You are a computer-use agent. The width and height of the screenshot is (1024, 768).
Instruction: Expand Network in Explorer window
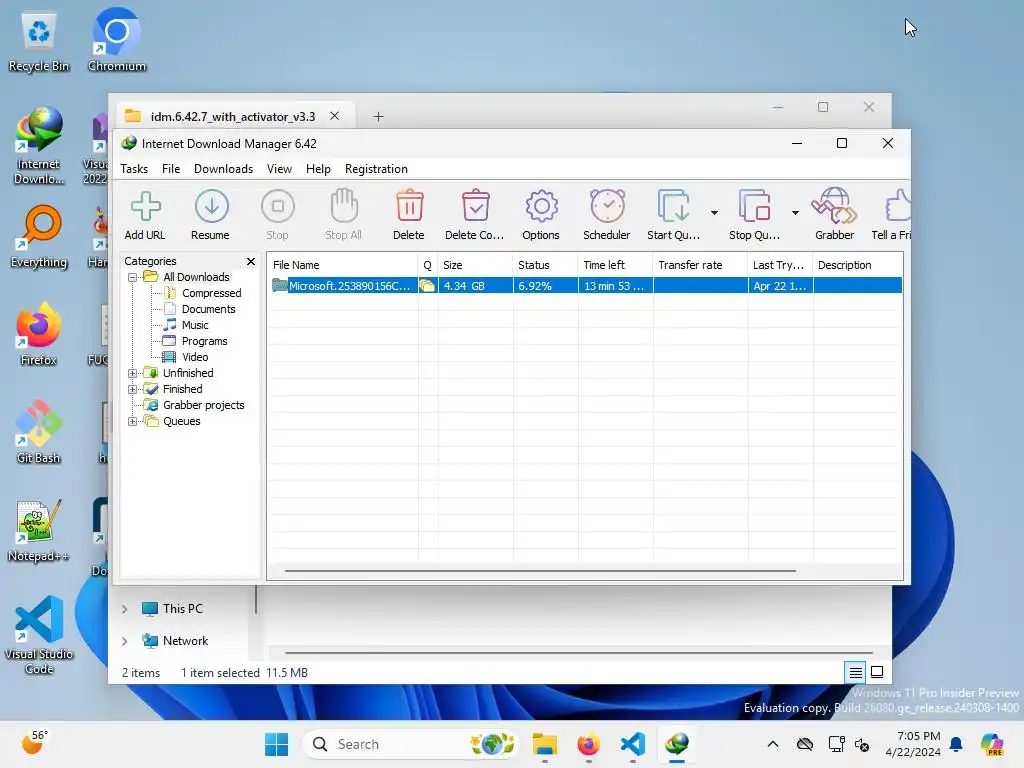pos(125,641)
